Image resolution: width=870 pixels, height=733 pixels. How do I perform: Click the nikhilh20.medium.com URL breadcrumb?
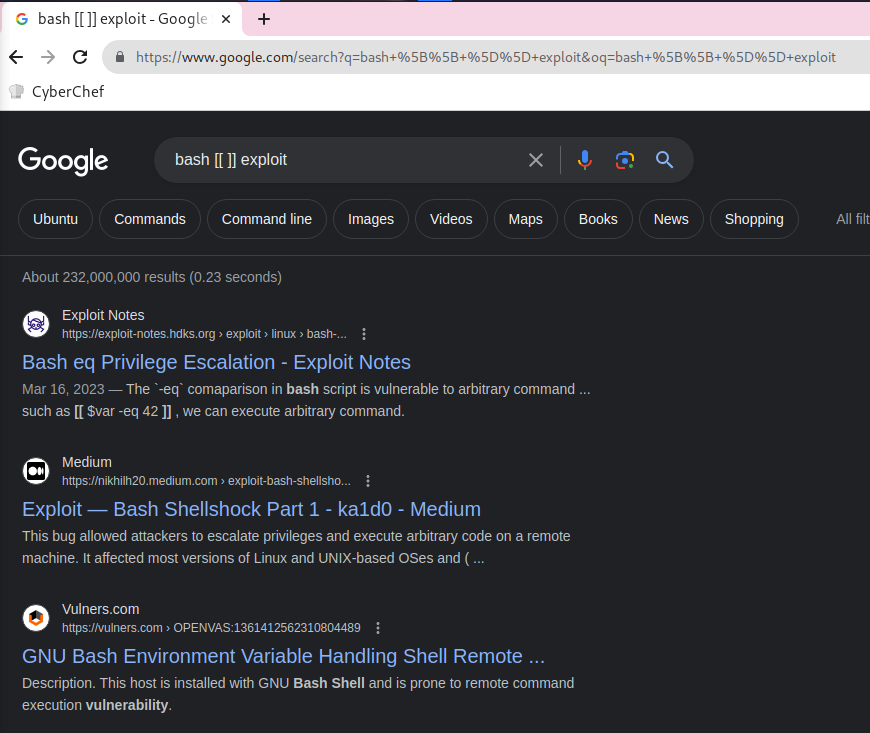click(x=206, y=481)
